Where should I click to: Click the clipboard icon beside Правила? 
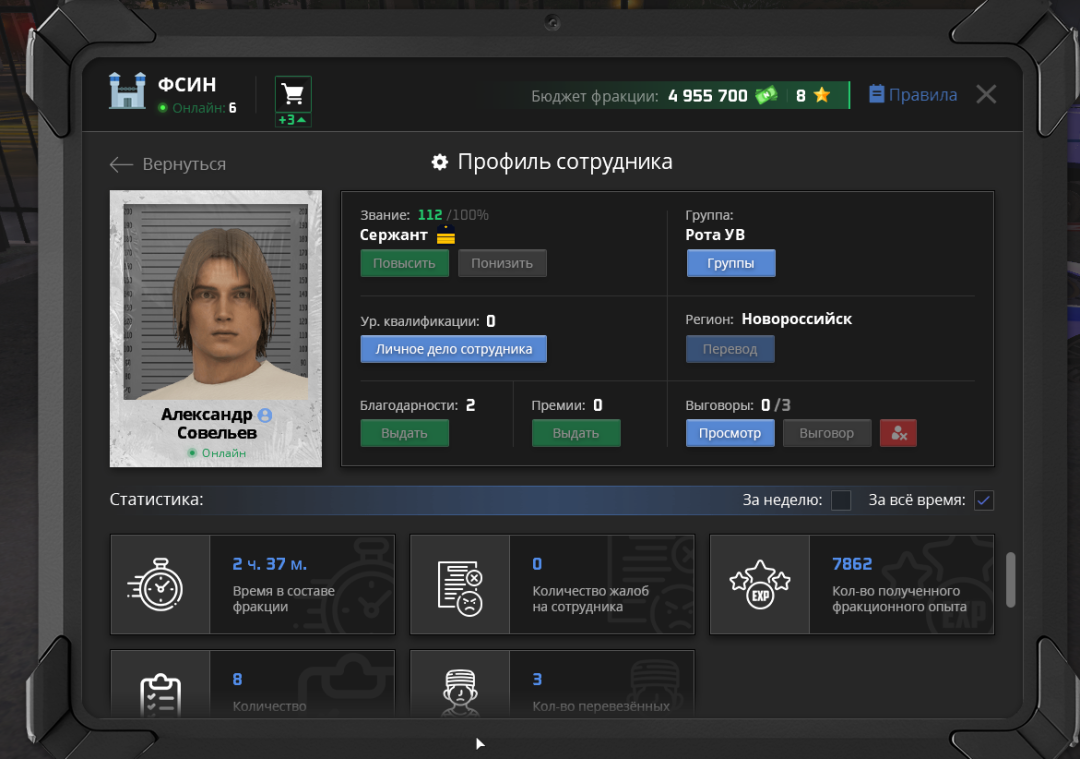coord(876,94)
